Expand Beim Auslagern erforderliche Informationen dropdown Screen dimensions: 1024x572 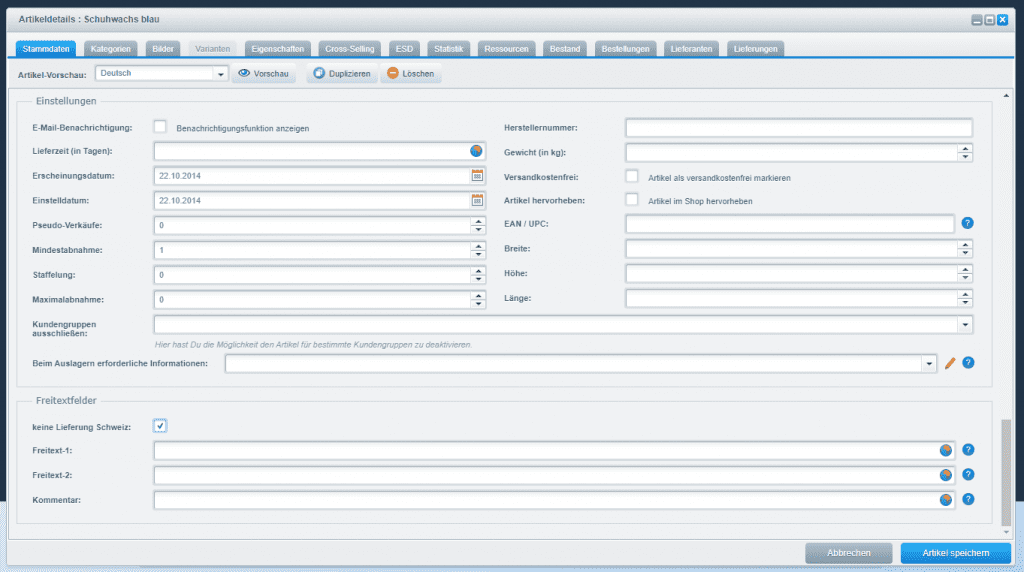click(929, 363)
